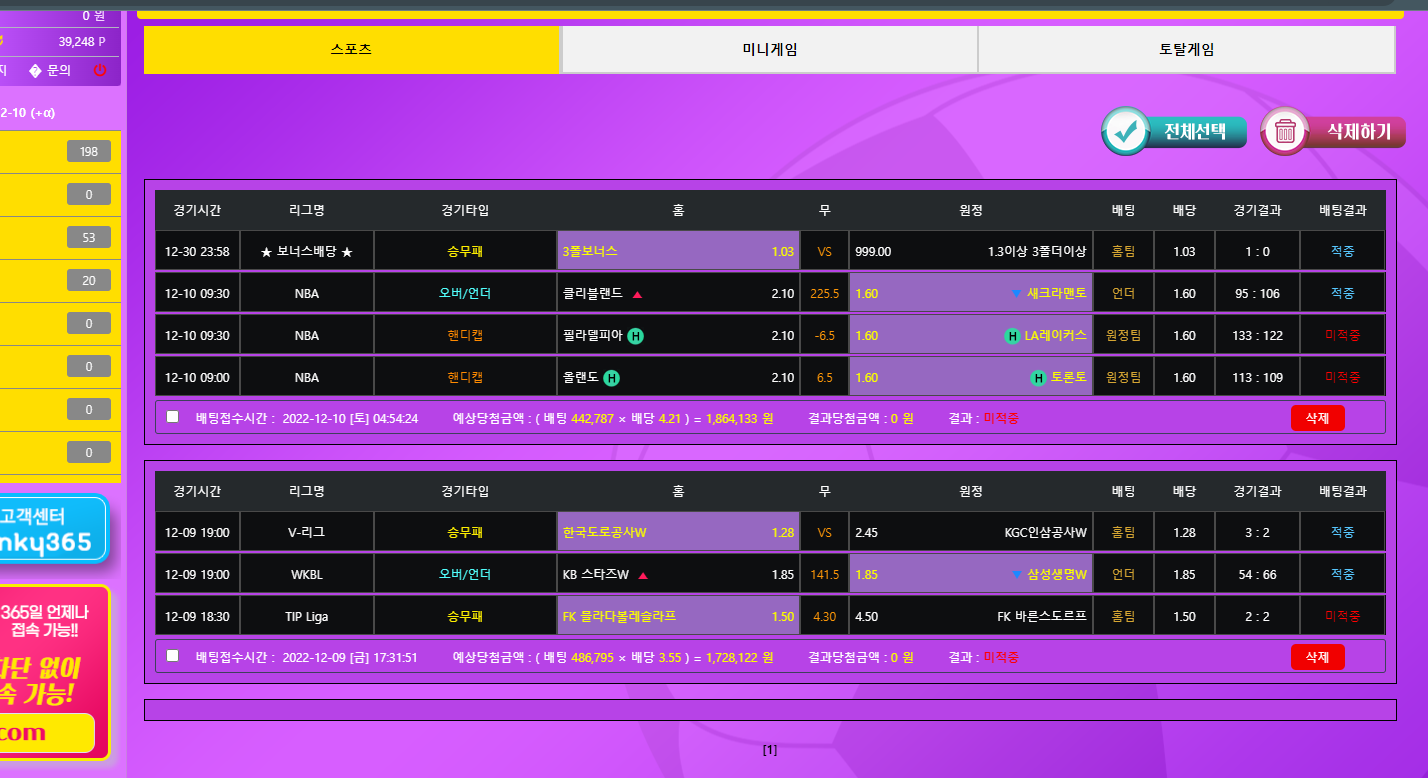The height and width of the screenshot is (778, 1428).
Task: Tick the checkbox for the 2022-12-10 bet slip
Action: pos(173,417)
